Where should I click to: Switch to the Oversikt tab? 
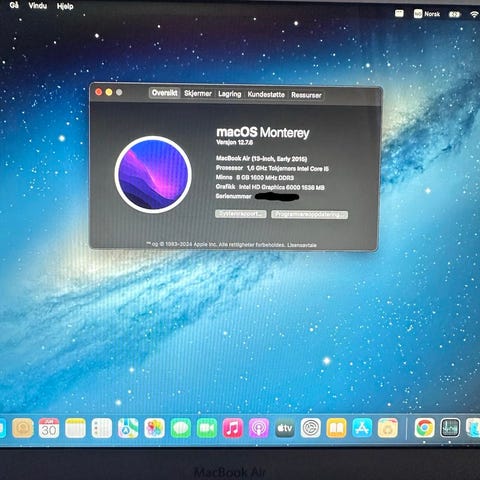(165, 93)
